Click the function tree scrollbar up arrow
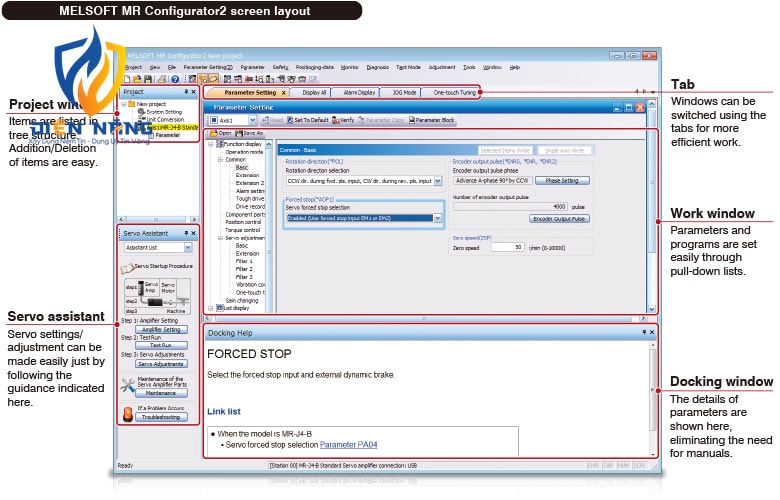This screenshot has height=500, width=780. click(269, 144)
